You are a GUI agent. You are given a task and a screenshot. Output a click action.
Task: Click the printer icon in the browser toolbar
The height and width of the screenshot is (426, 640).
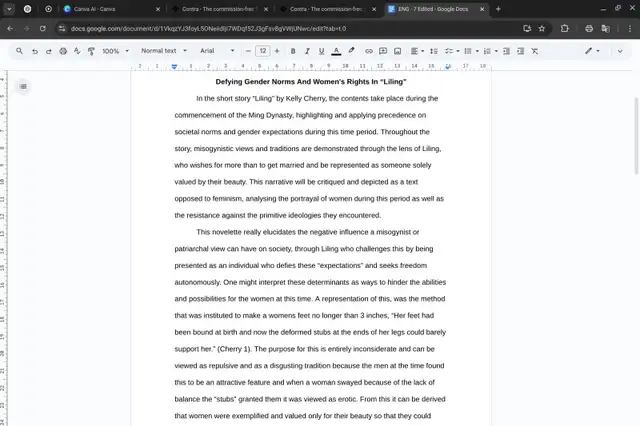click(x=589, y=29)
